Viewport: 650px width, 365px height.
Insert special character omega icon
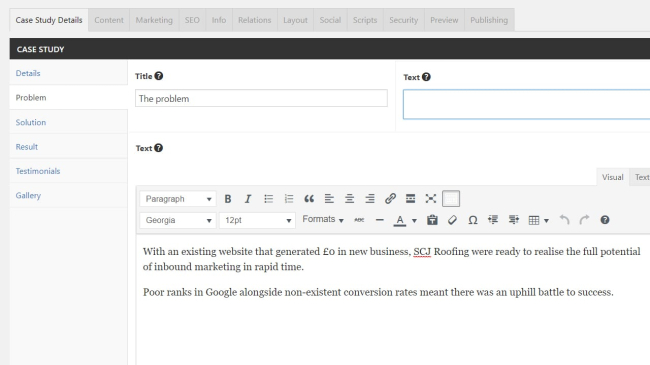pyautogui.click(x=473, y=220)
